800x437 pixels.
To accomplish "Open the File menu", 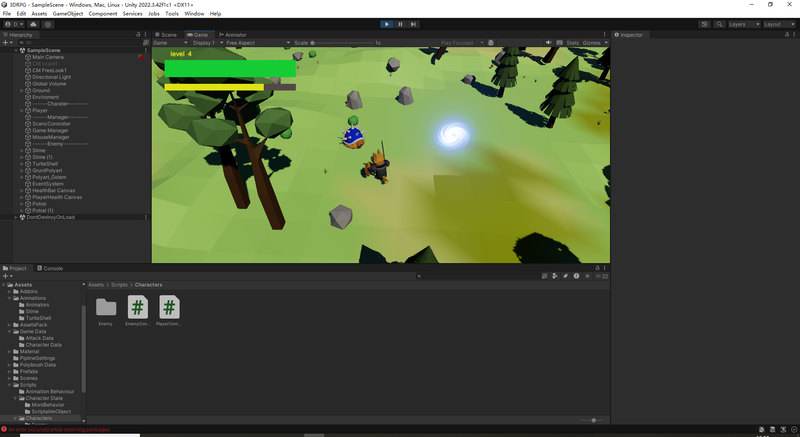I will coord(7,14).
